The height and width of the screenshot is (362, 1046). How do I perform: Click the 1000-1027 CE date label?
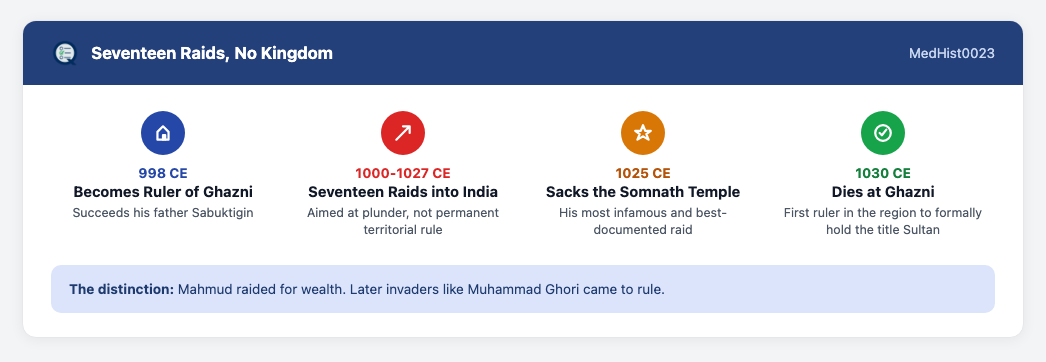tap(403, 173)
